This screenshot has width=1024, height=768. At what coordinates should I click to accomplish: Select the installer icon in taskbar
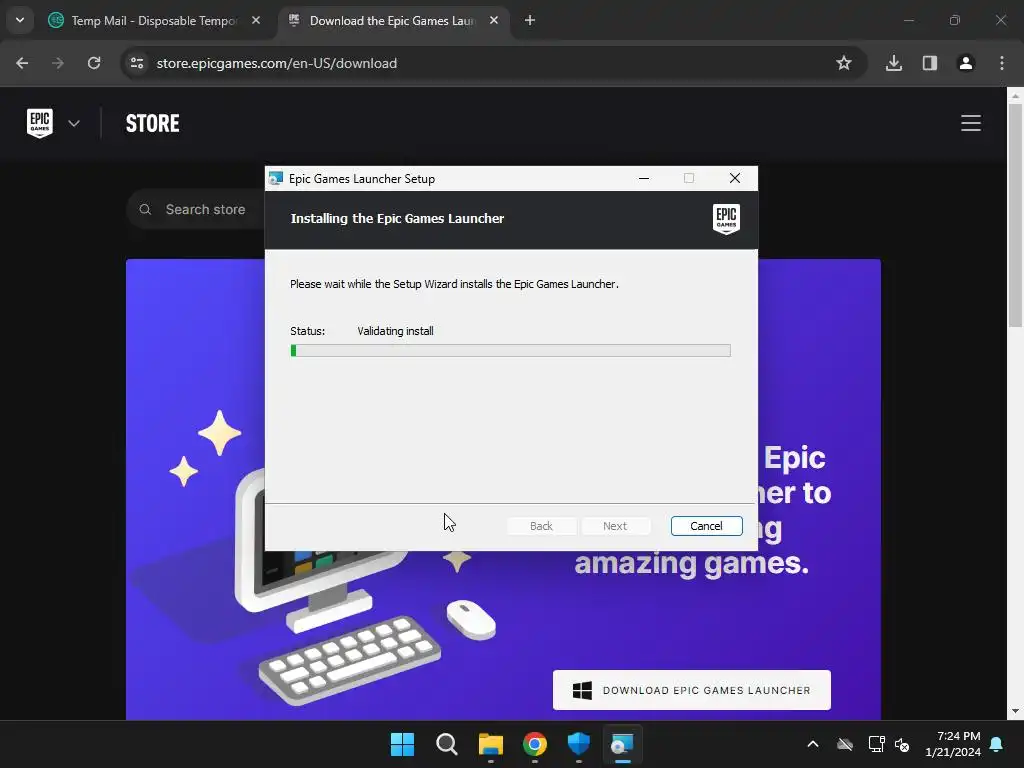pos(622,744)
